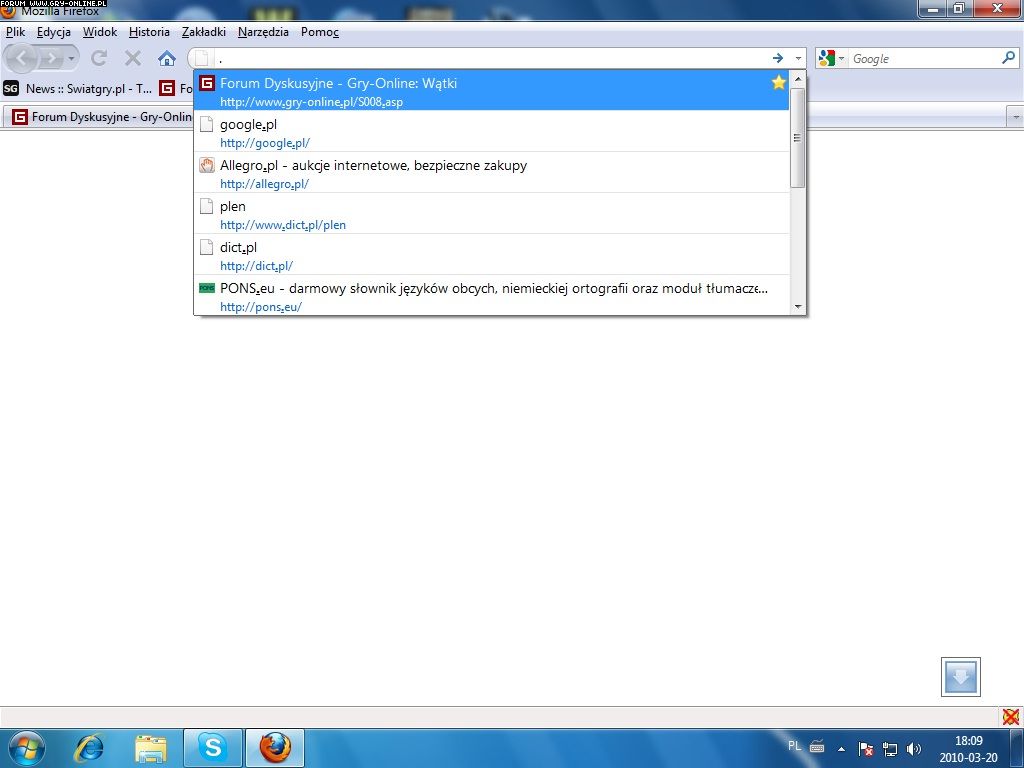This screenshot has height=768, width=1024.
Task: Click the Reload page icon
Action: tap(99, 59)
